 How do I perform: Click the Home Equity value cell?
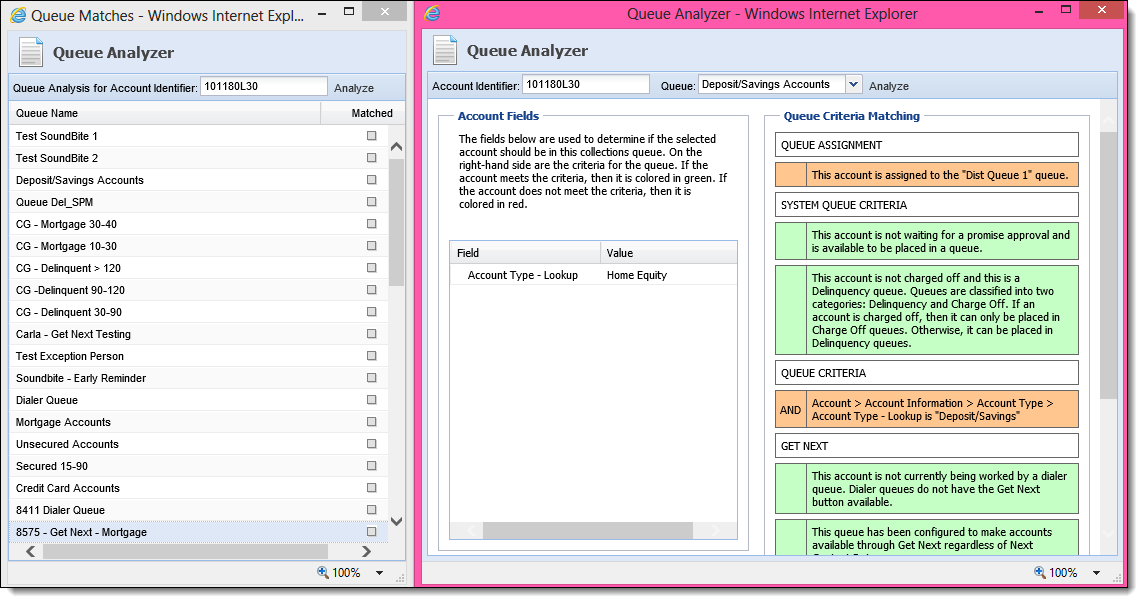pos(668,275)
